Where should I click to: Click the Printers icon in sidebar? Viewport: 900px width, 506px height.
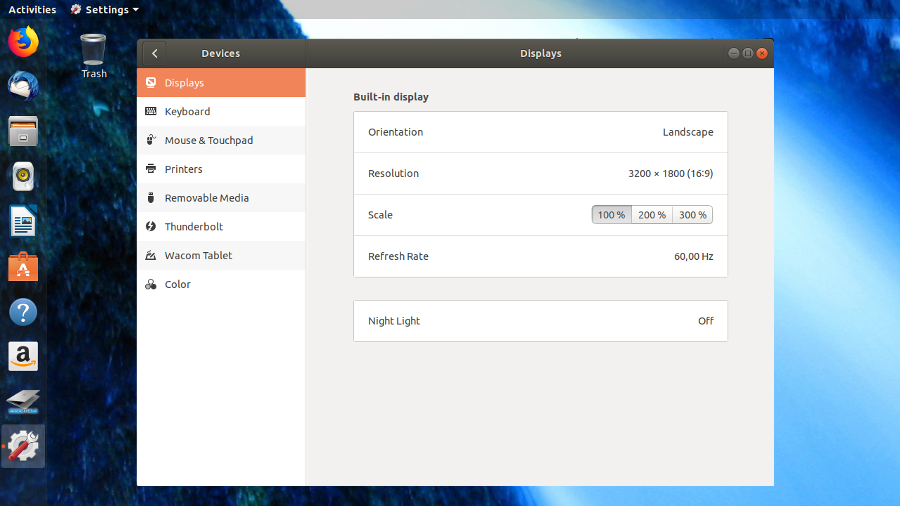pyautogui.click(x=151, y=169)
